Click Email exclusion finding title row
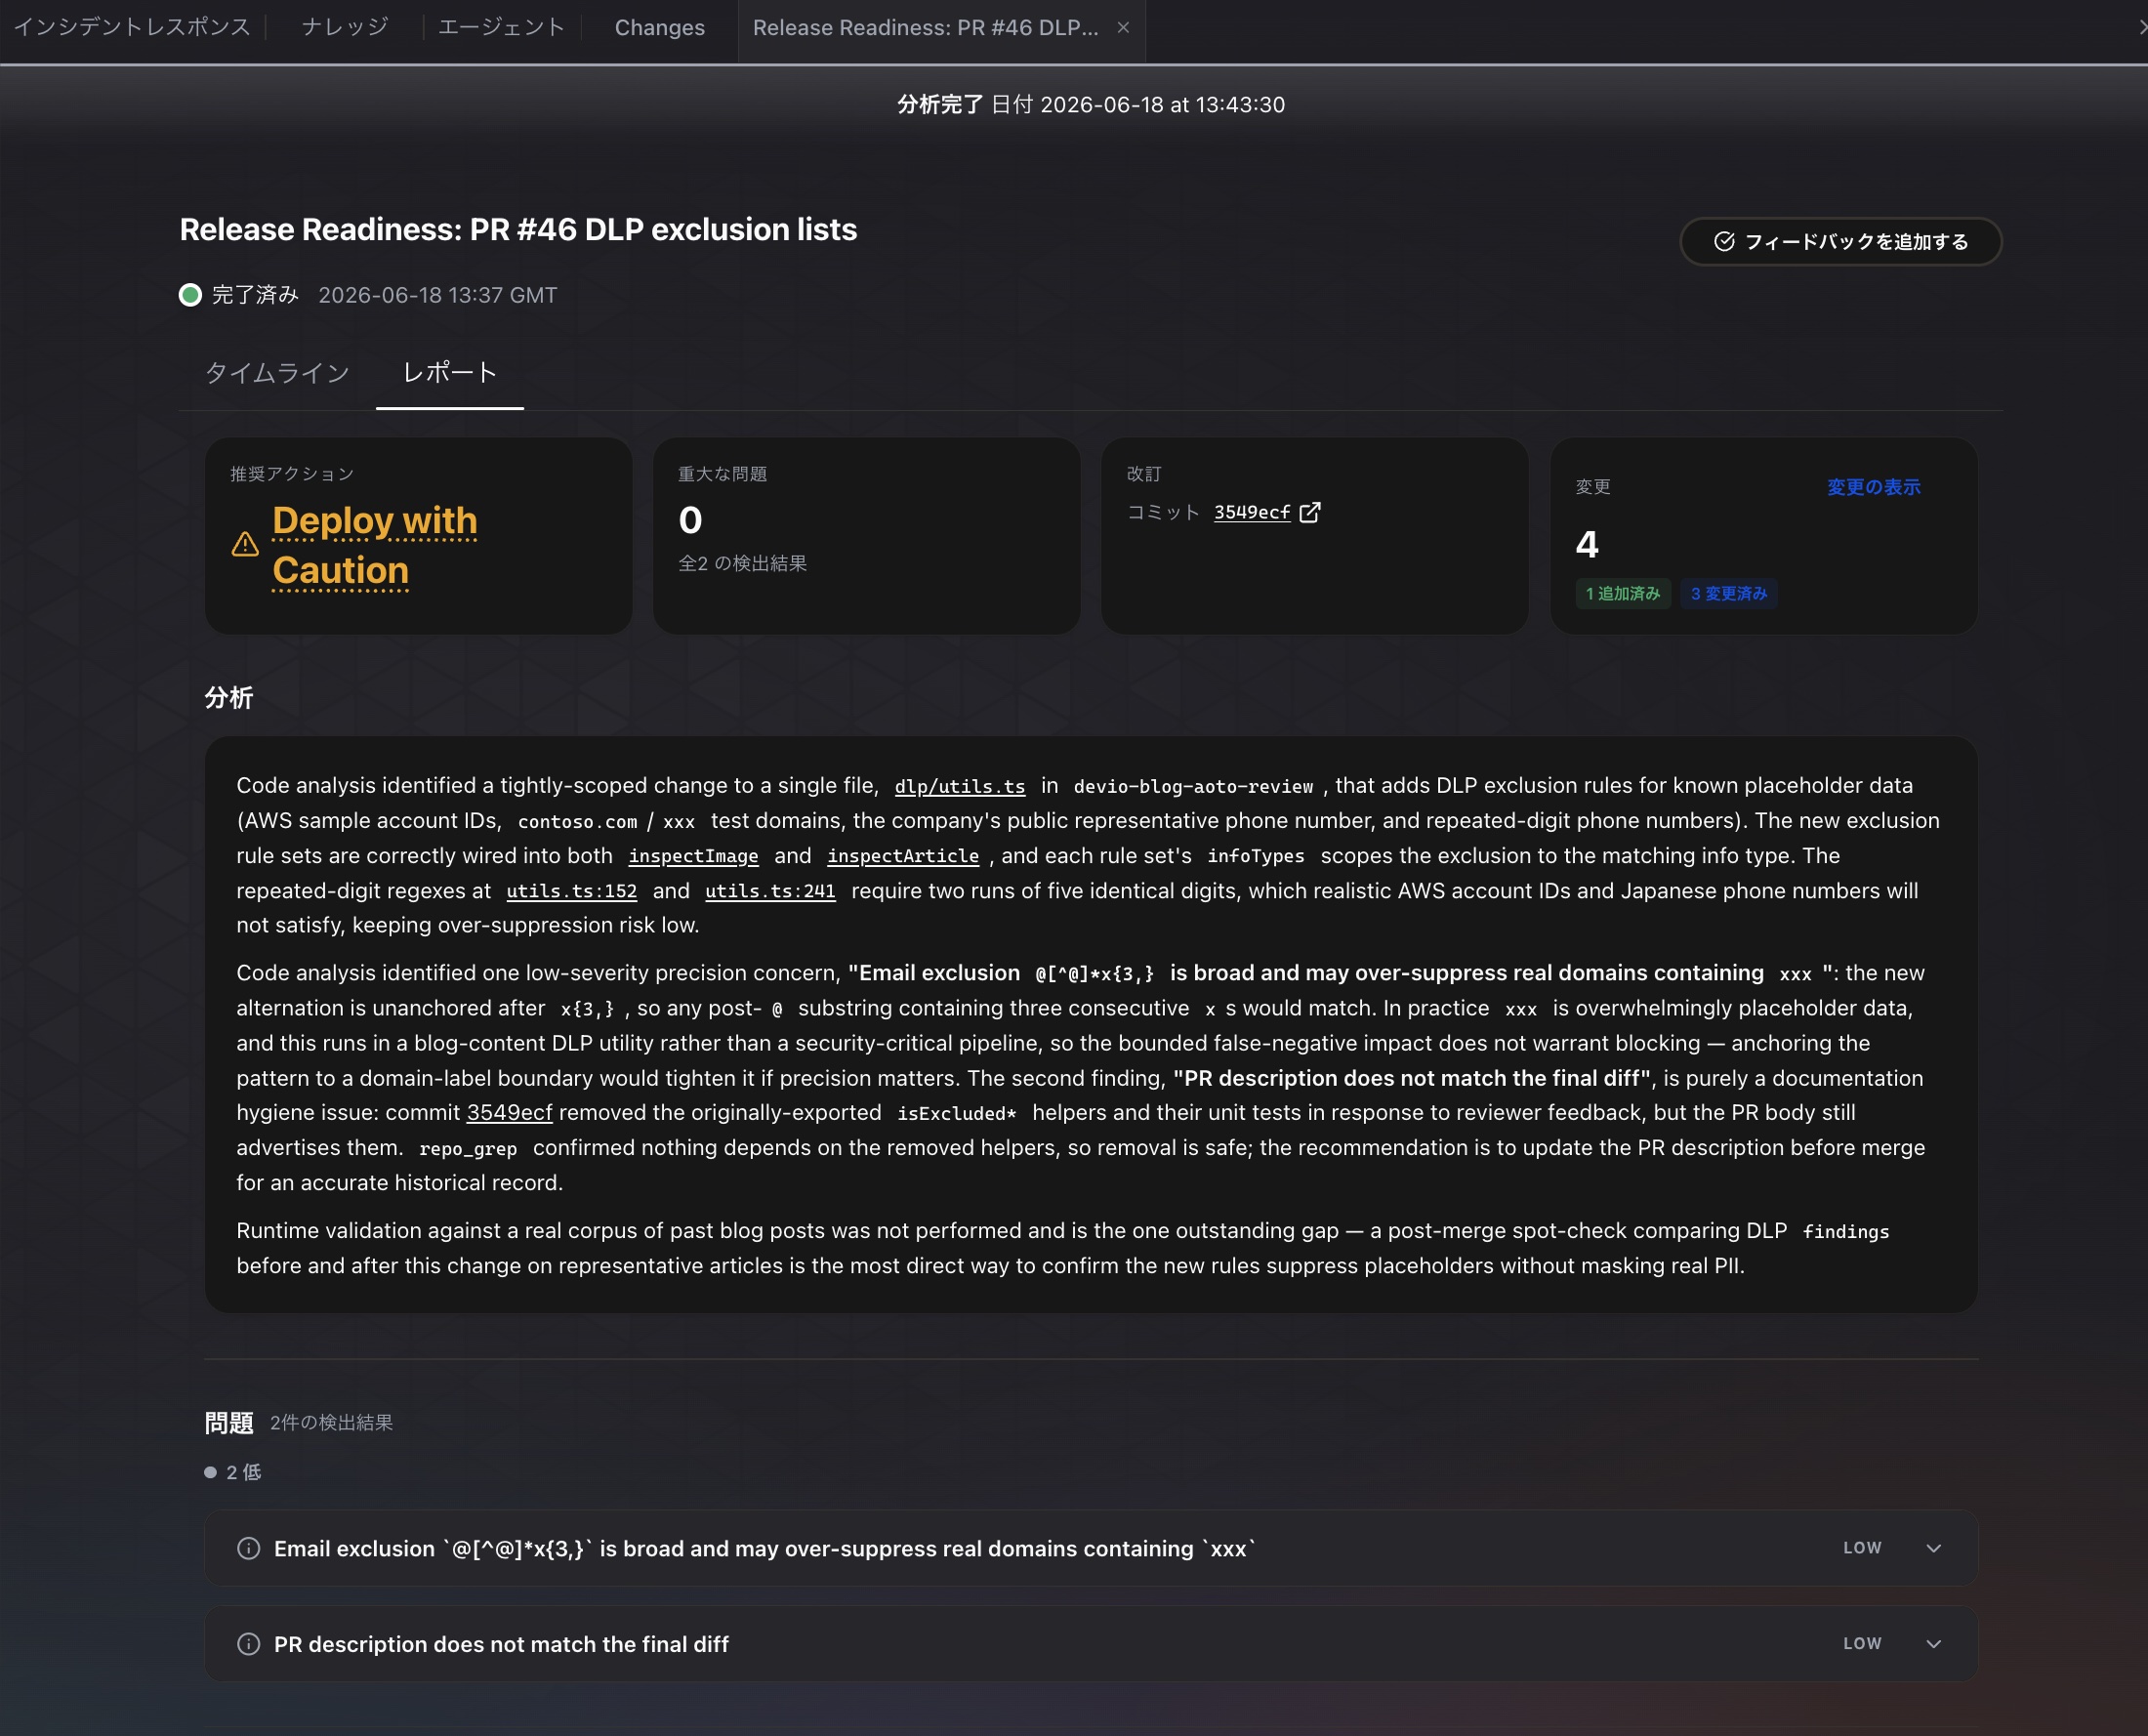 1091,1548
